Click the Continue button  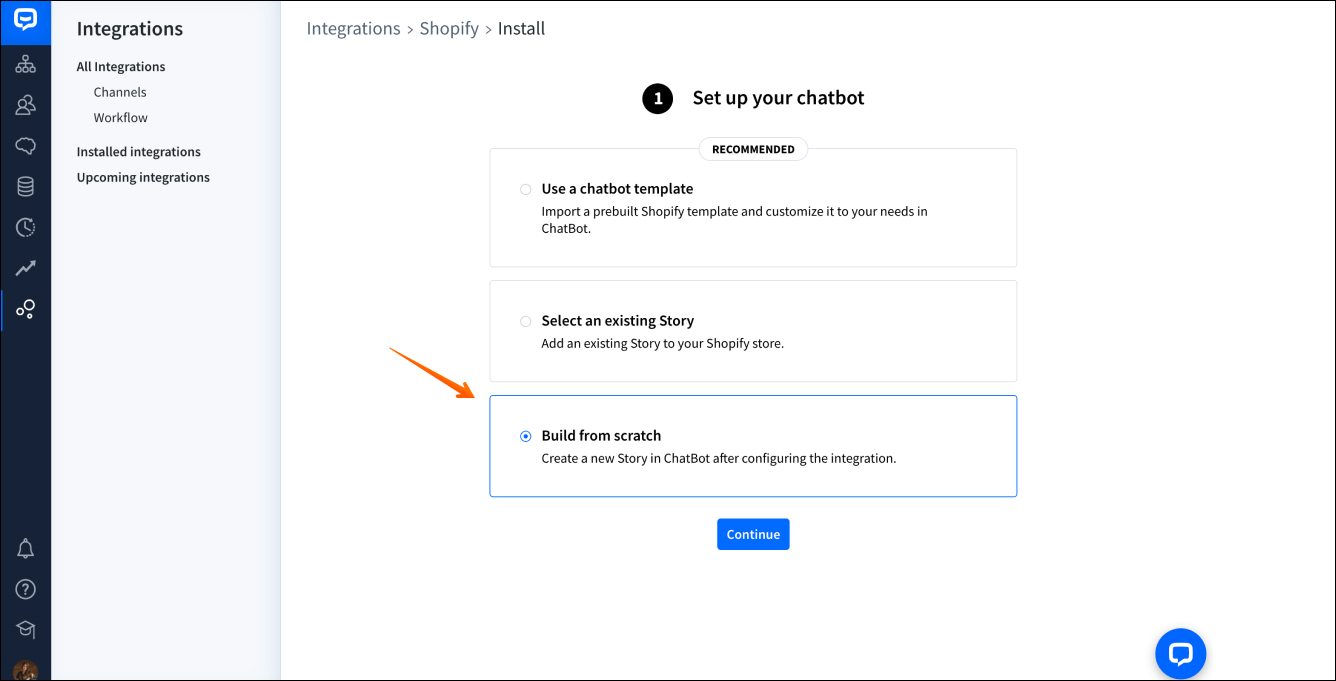pyautogui.click(x=753, y=534)
